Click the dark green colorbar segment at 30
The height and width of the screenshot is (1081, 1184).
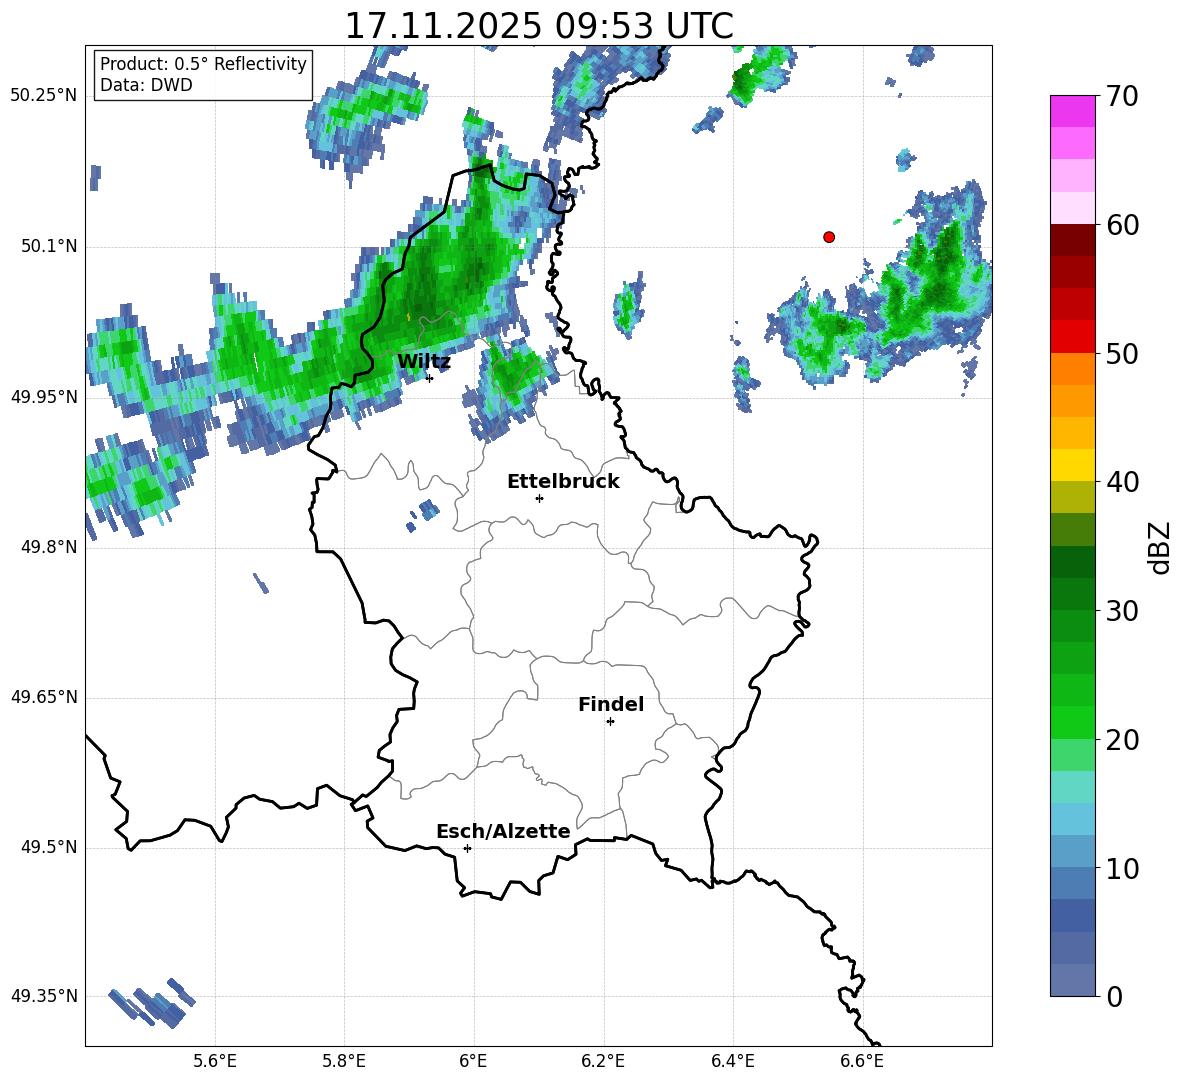[x=1072, y=593]
